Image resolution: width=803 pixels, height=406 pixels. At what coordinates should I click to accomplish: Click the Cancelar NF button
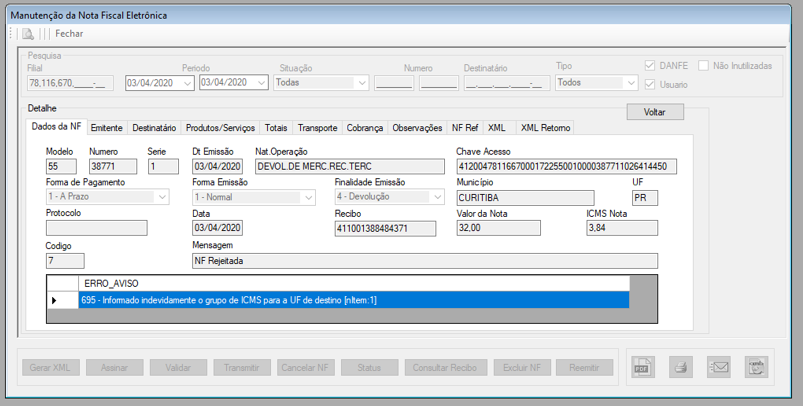[305, 368]
